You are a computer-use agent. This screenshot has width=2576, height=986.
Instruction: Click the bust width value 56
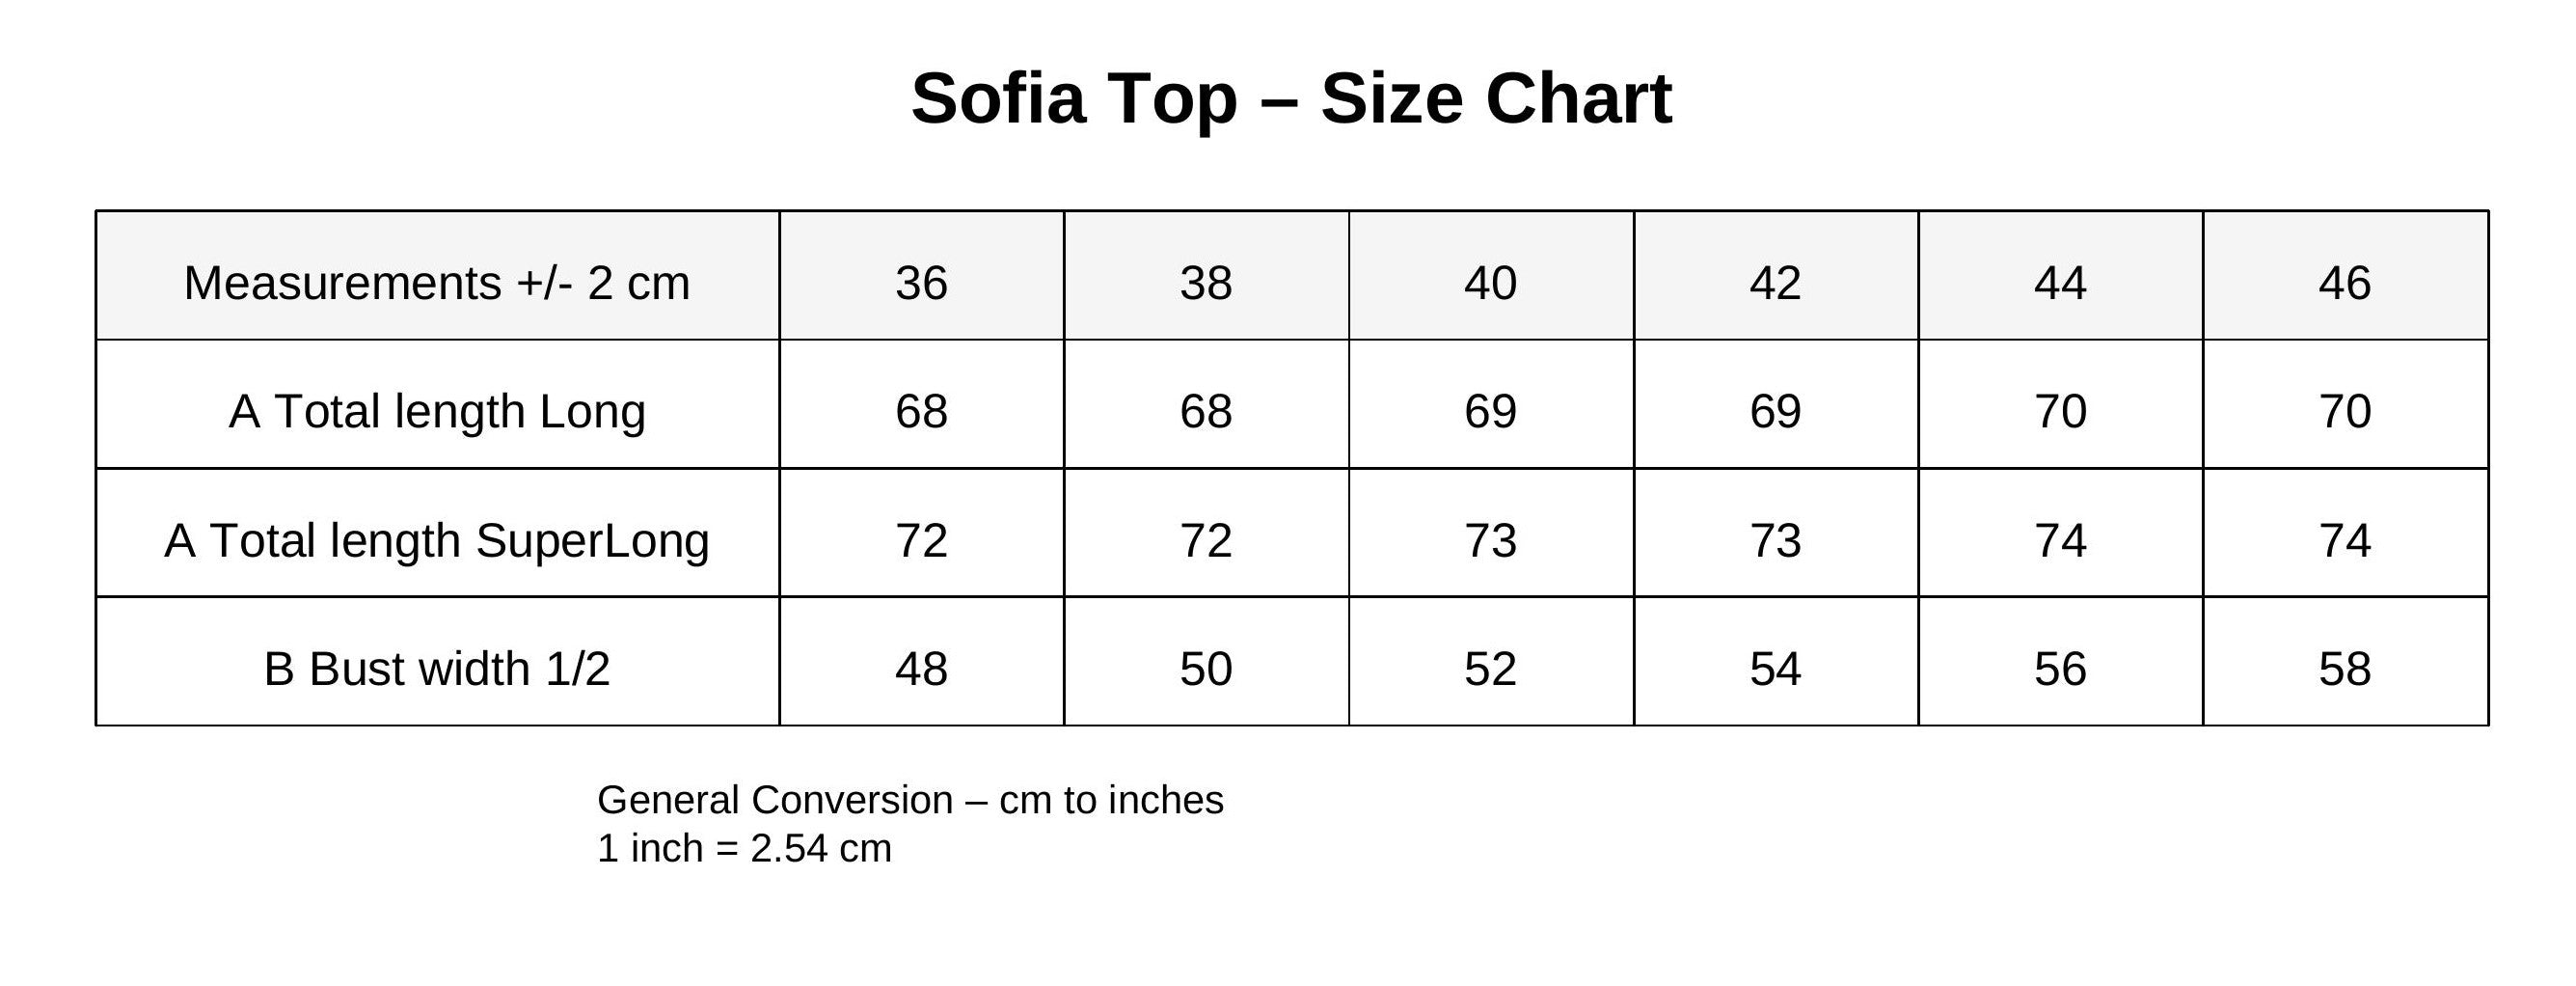tap(2060, 668)
